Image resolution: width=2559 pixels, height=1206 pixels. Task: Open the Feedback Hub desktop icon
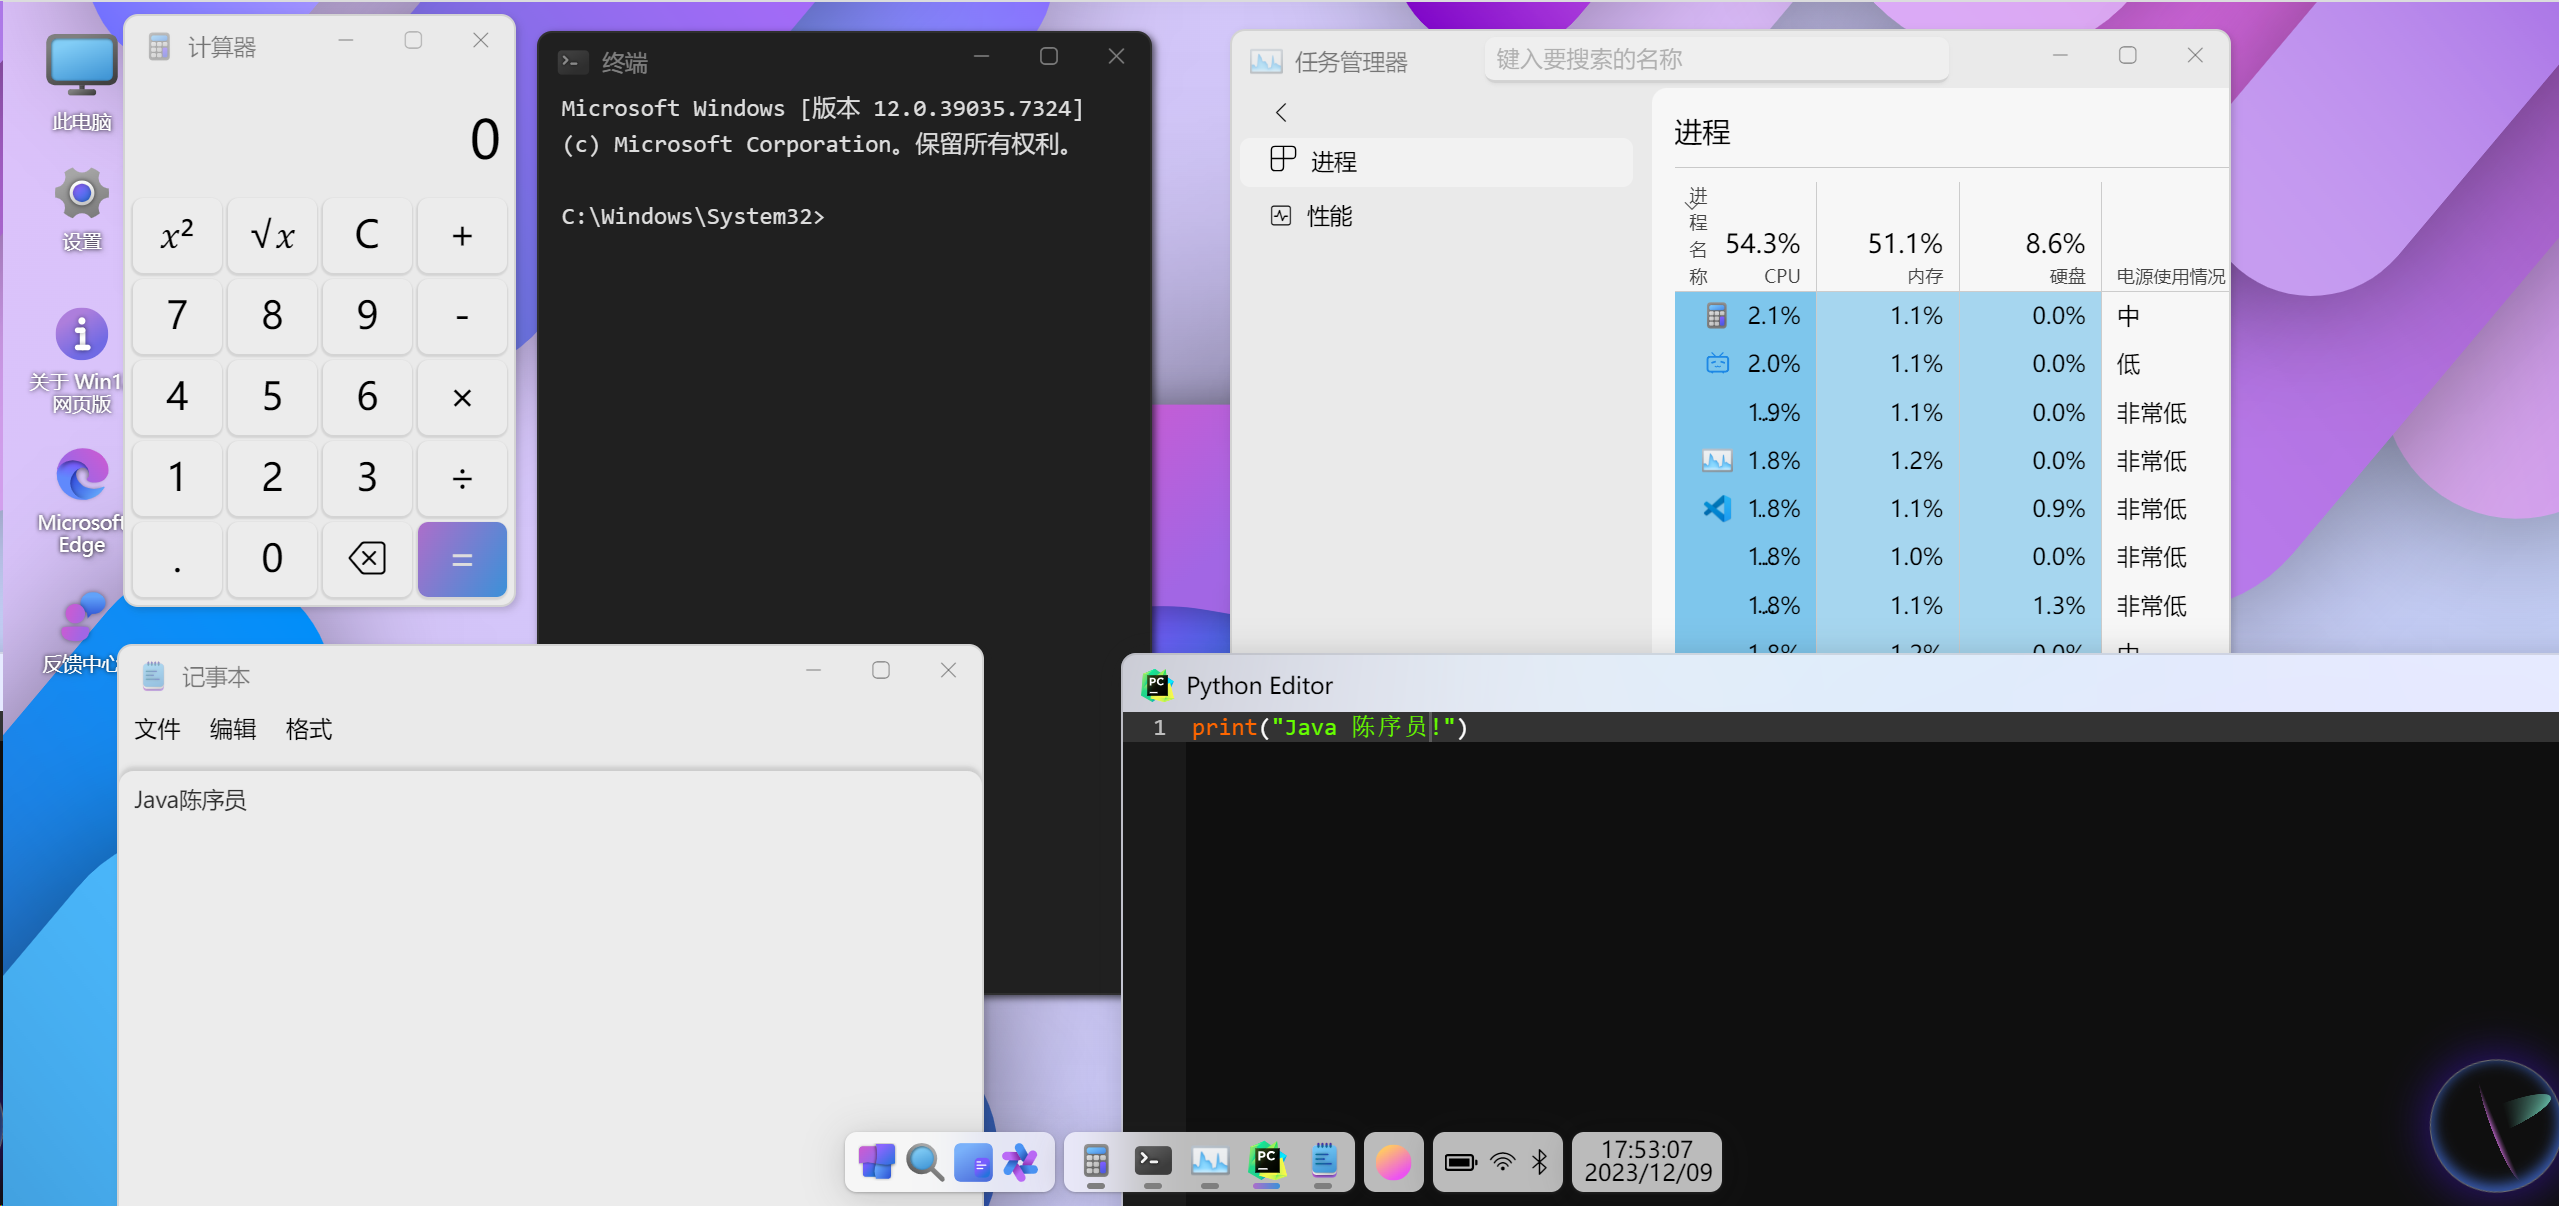point(80,632)
